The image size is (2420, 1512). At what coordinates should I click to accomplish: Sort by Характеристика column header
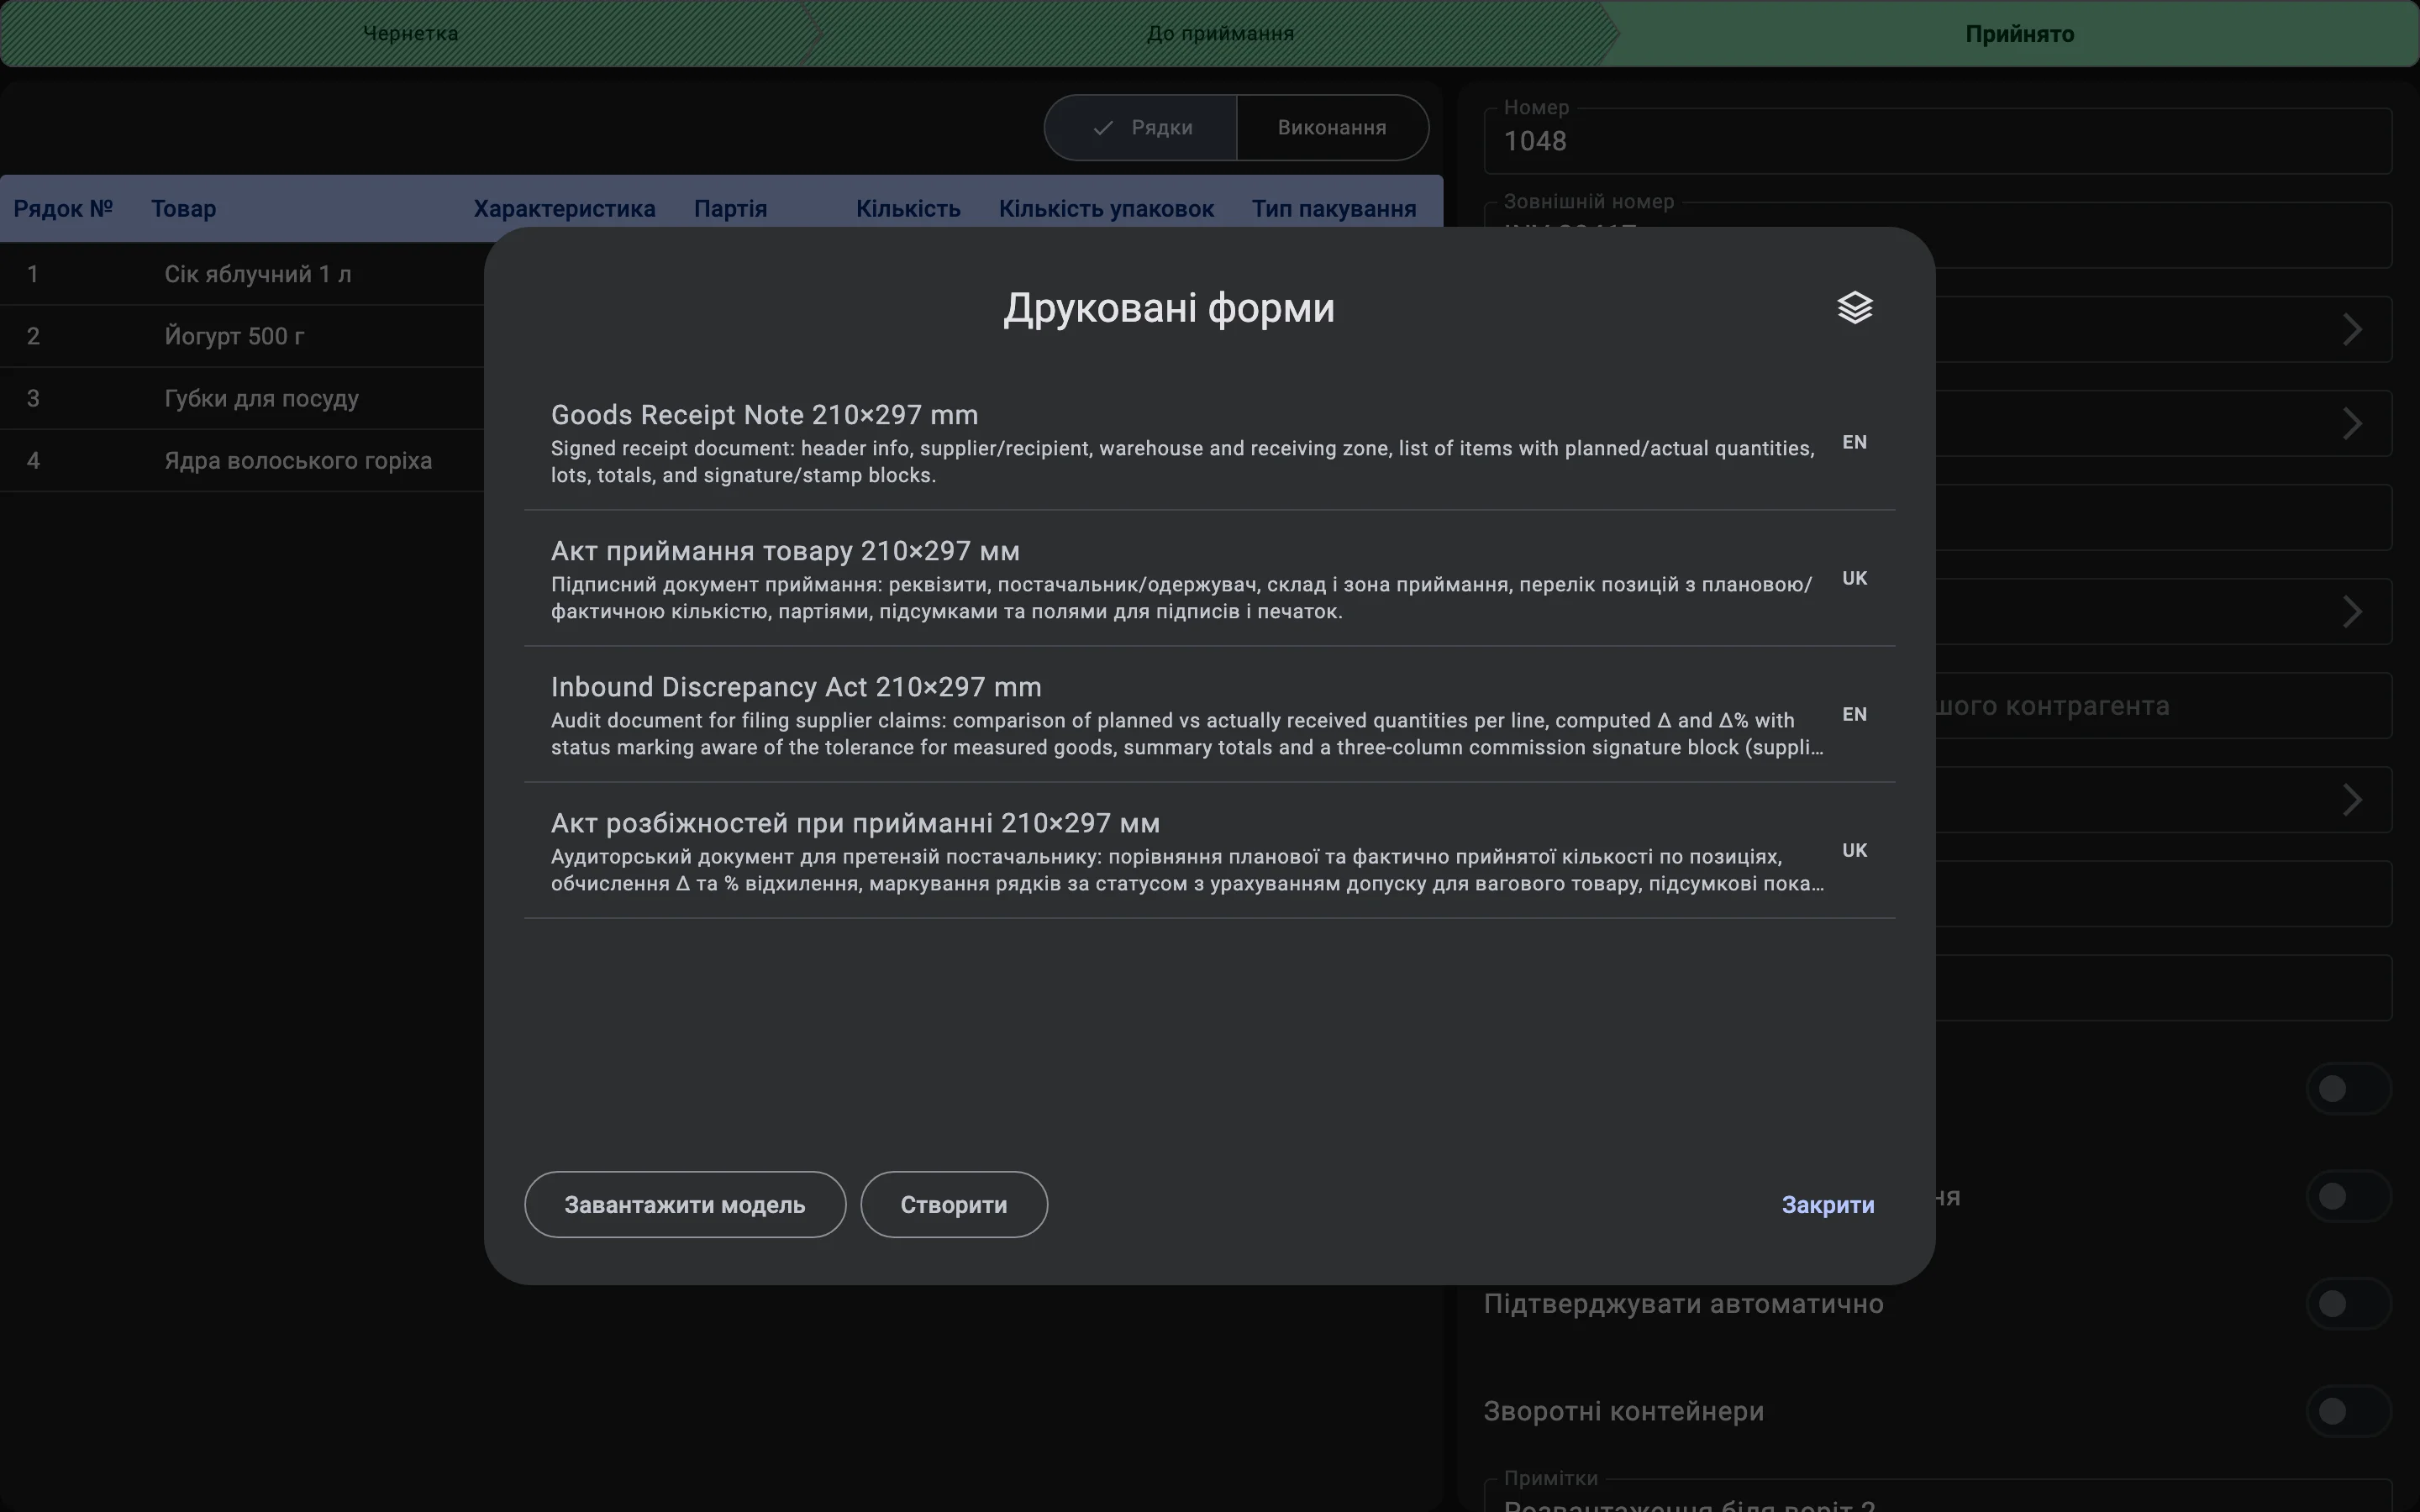[564, 208]
